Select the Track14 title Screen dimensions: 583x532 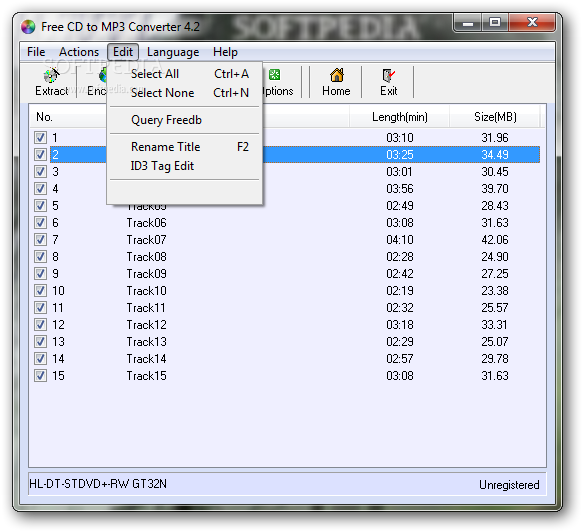click(x=146, y=359)
